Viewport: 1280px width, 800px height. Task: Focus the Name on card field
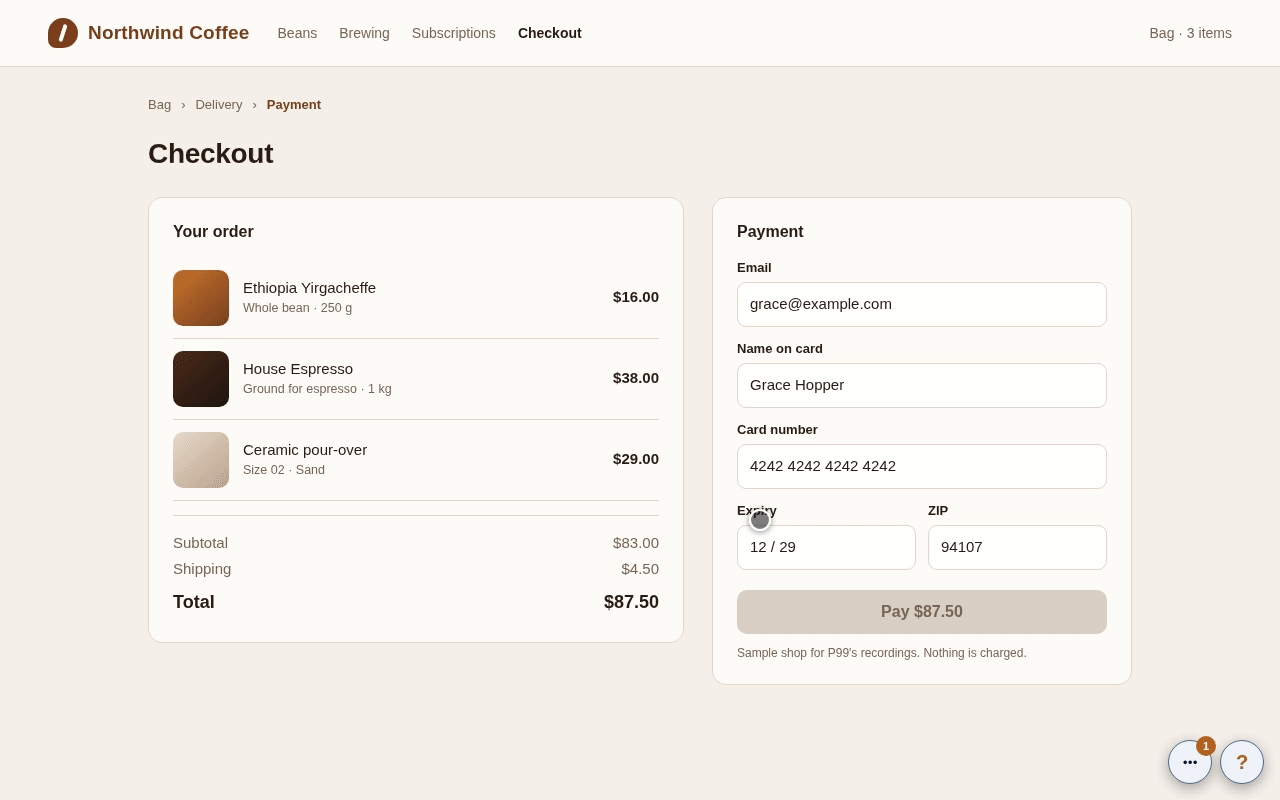click(922, 385)
